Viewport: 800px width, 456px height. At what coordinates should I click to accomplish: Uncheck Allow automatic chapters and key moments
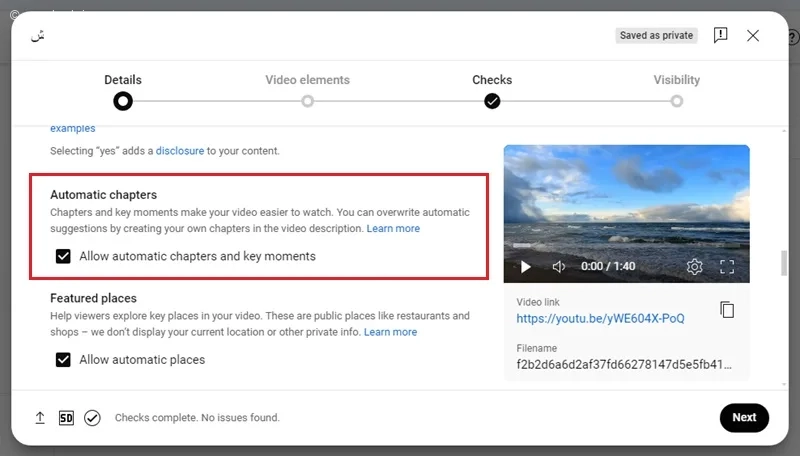(63, 256)
